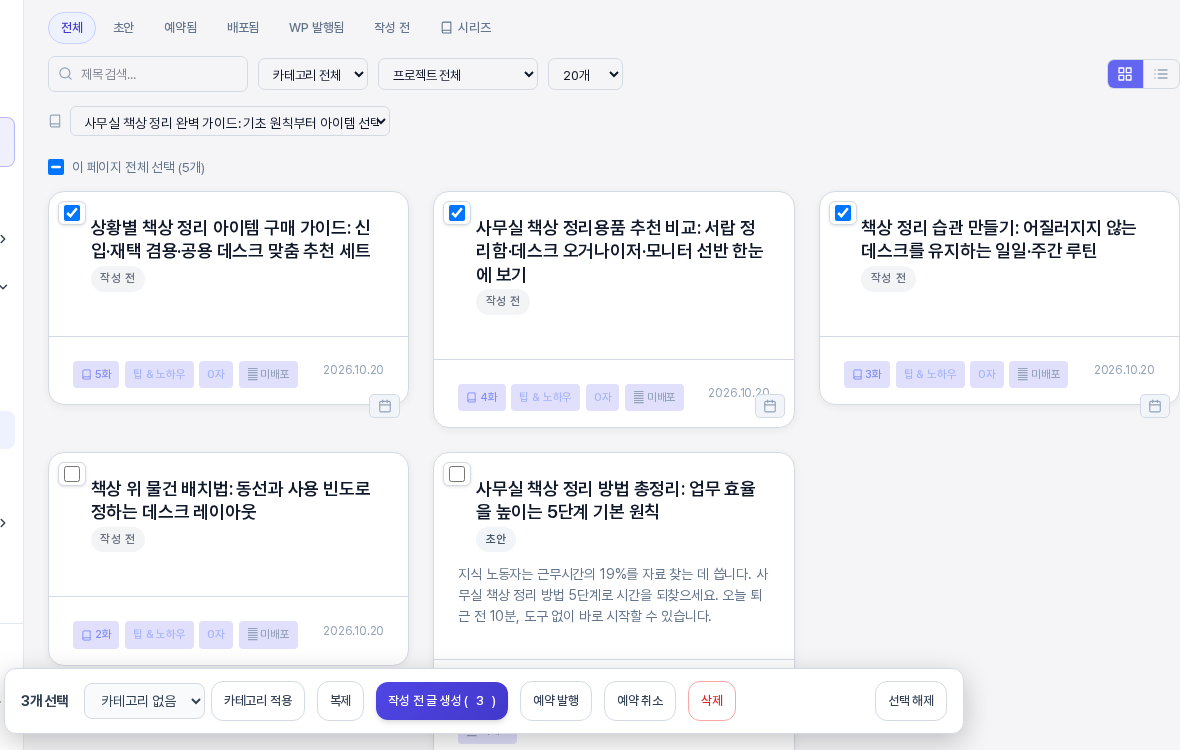Viewport: 1180px width, 750px height.
Task: Open 상황별 책상 정리 아이템 구매 가이드 title
Action: [230, 238]
